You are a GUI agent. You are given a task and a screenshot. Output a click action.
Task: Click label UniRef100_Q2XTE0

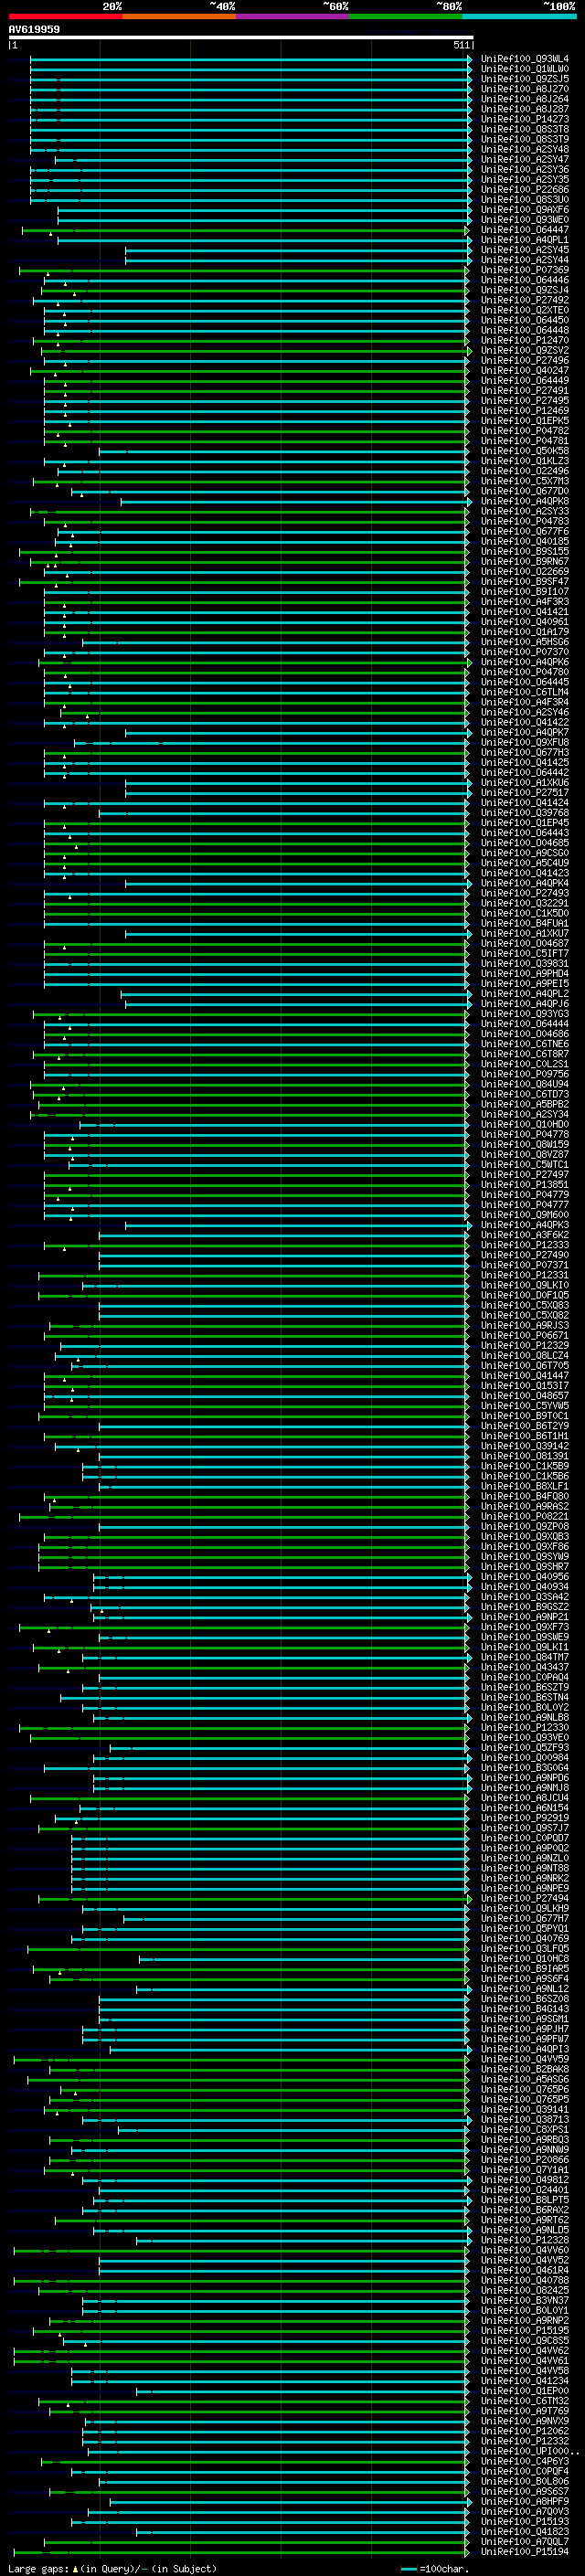point(524,310)
